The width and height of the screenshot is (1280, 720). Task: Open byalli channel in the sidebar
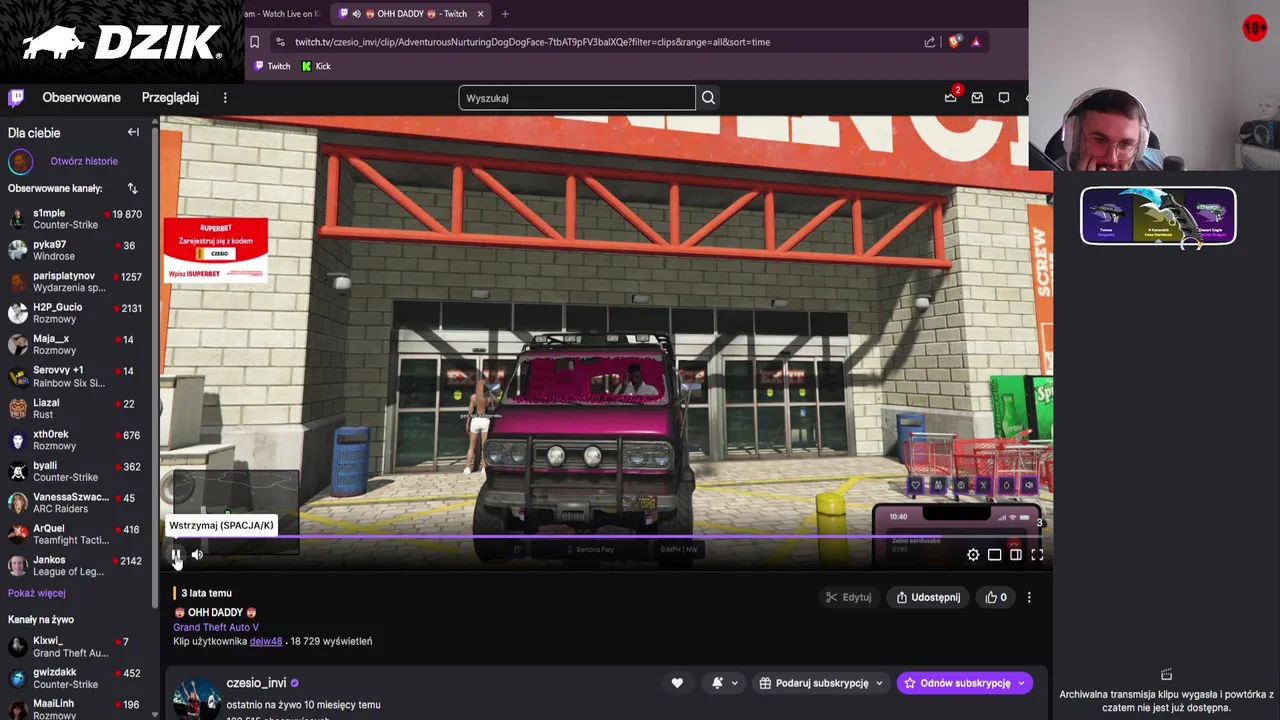[76, 471]
